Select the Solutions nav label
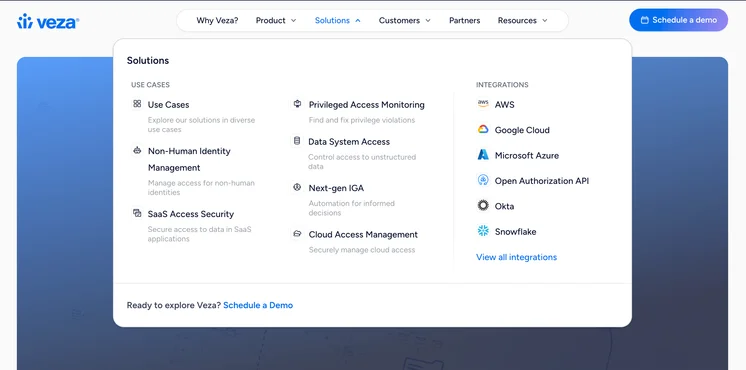 [332, 20]
